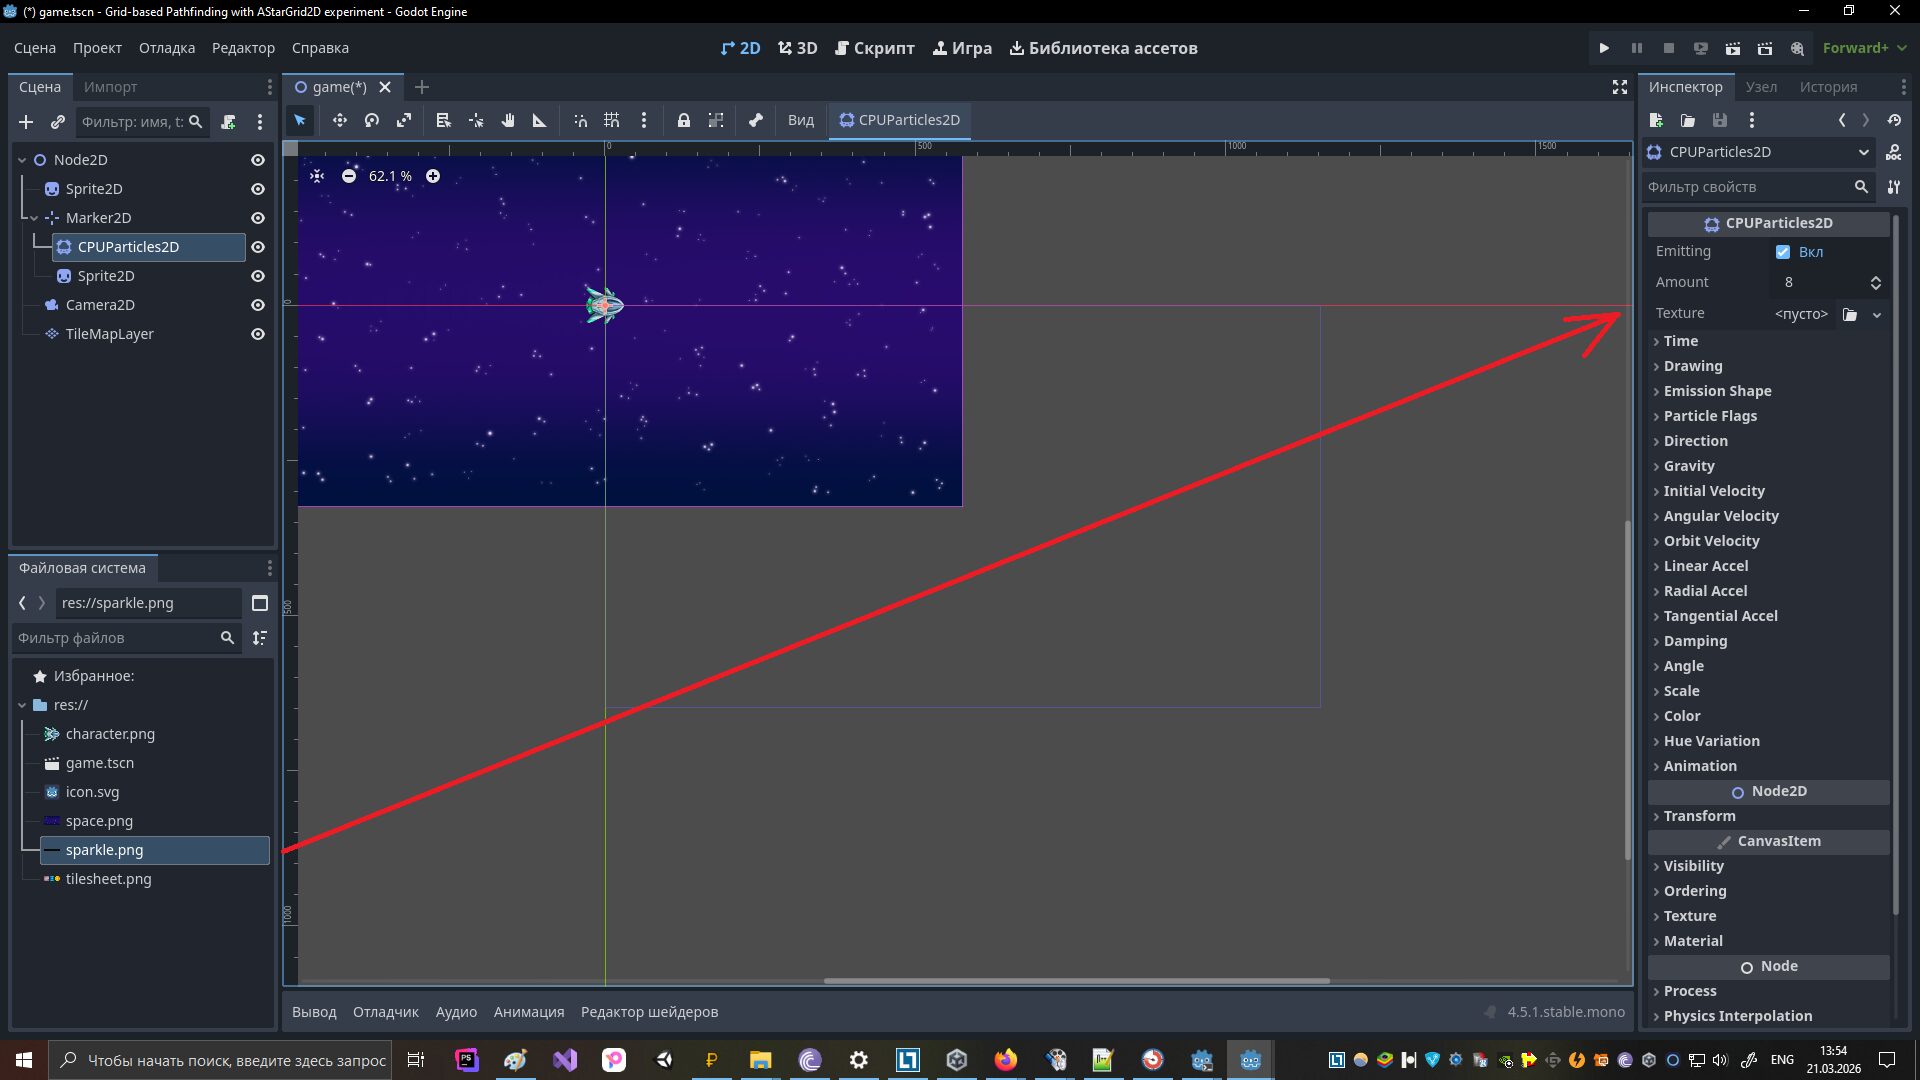The image size is (1920, 1080).
Task: Toggle grid snapping in the toolbar
Action: point(612,120)
